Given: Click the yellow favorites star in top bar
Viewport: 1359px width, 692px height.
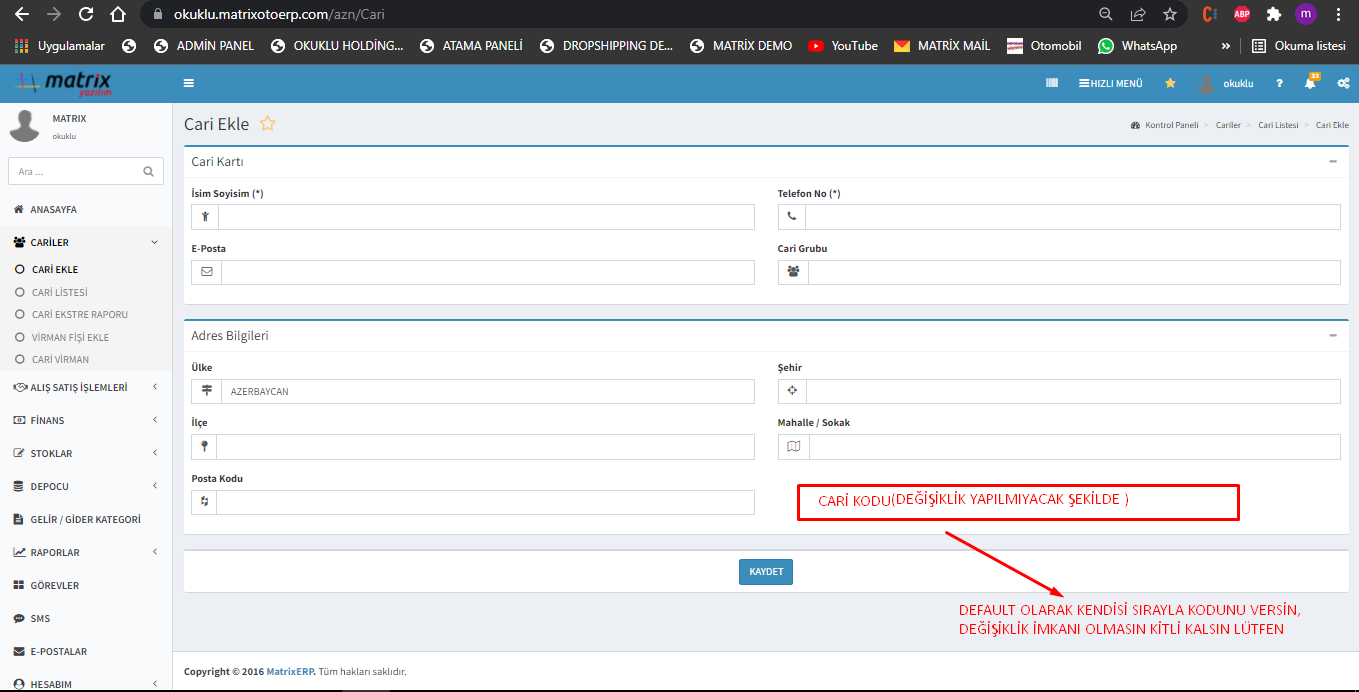Looking at the screenshot, I should (1170, 83).
